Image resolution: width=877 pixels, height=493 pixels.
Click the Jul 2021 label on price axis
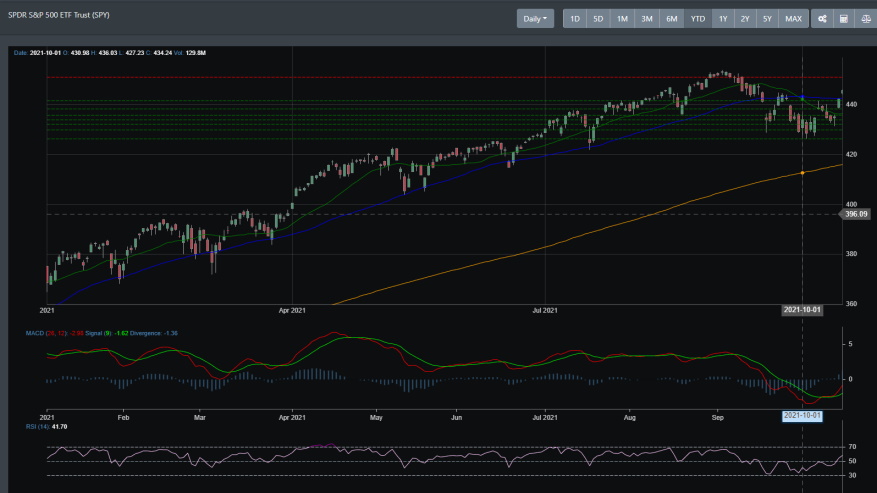coord(545,310)
